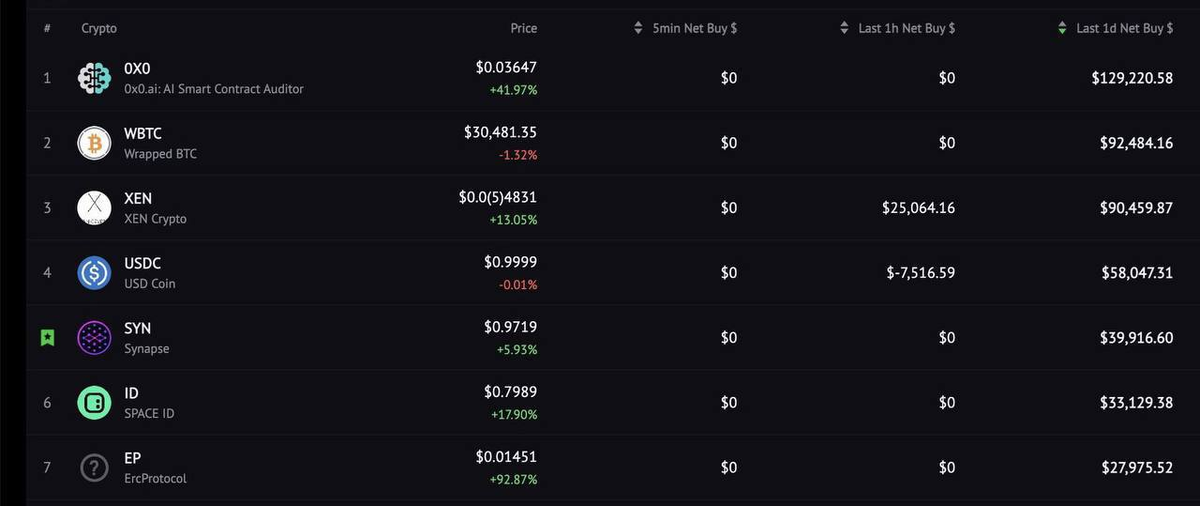Click XEN price $0.0(5)4831

click(x=497, y=197)
